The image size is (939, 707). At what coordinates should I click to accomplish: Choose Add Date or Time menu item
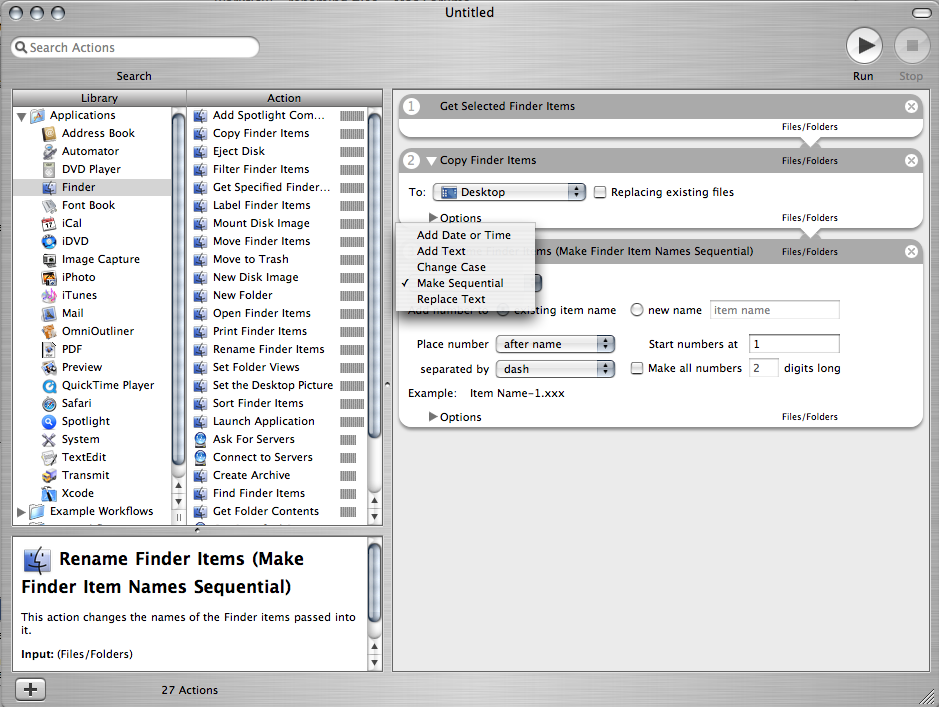[465, 235]
